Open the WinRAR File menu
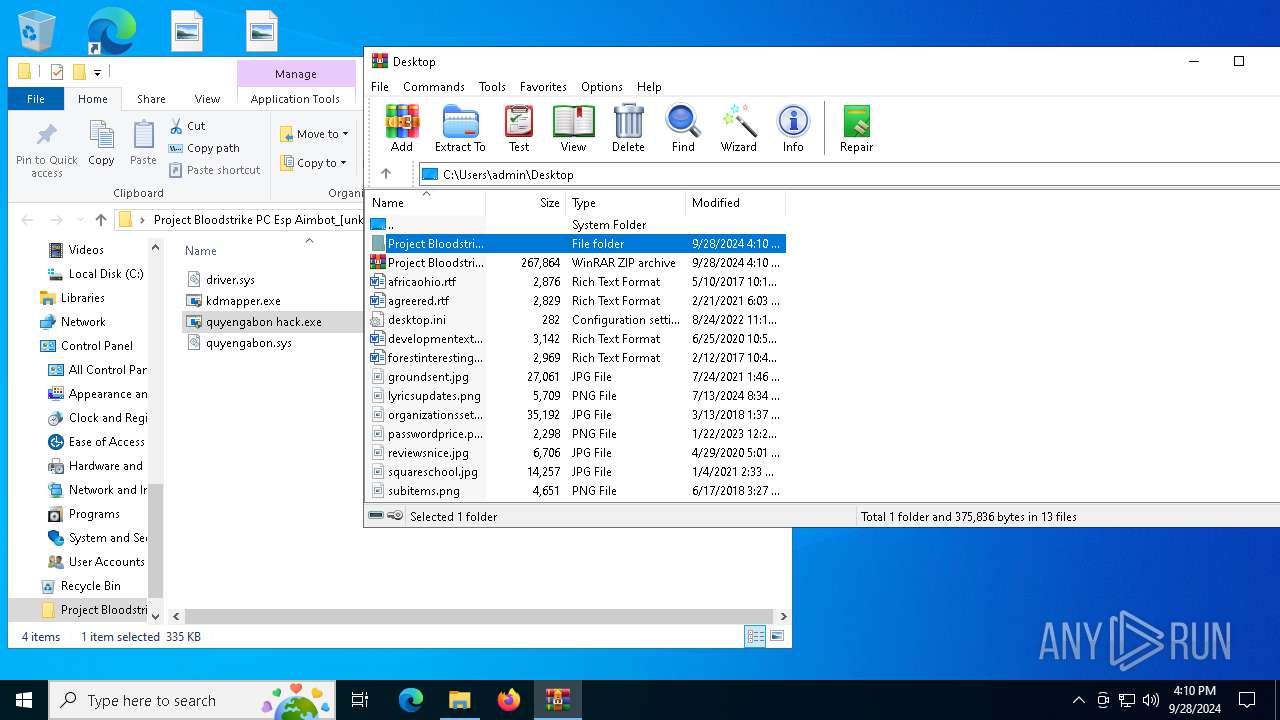 (x=380, y=87)
